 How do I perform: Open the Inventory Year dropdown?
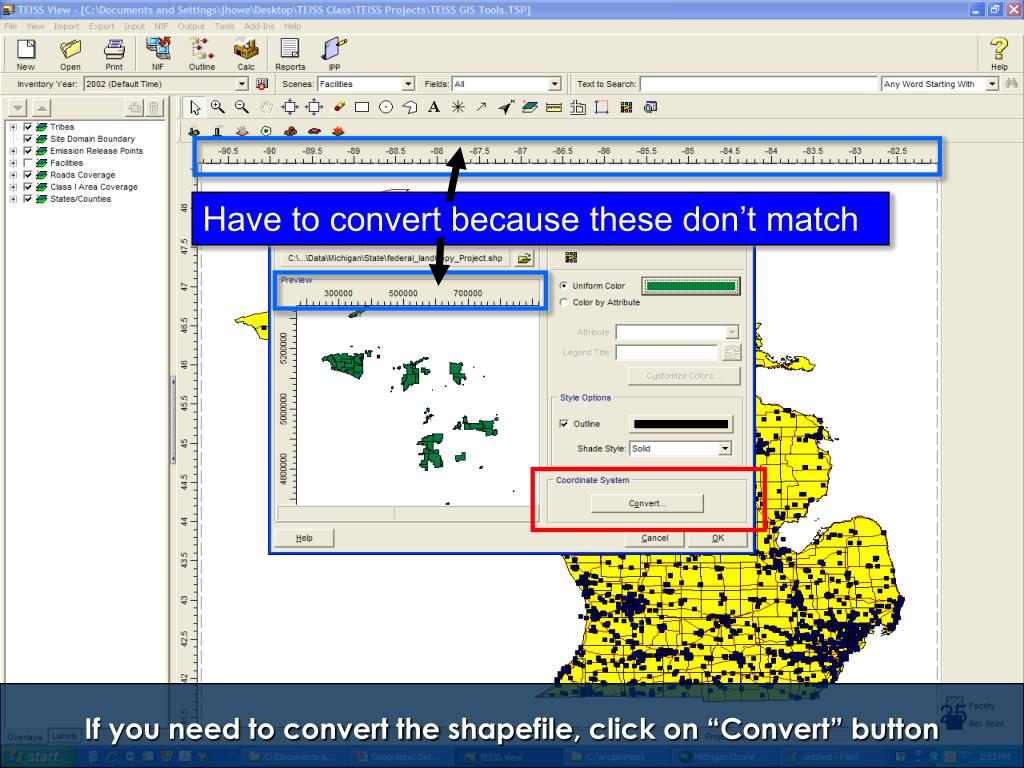click(242, 84)
